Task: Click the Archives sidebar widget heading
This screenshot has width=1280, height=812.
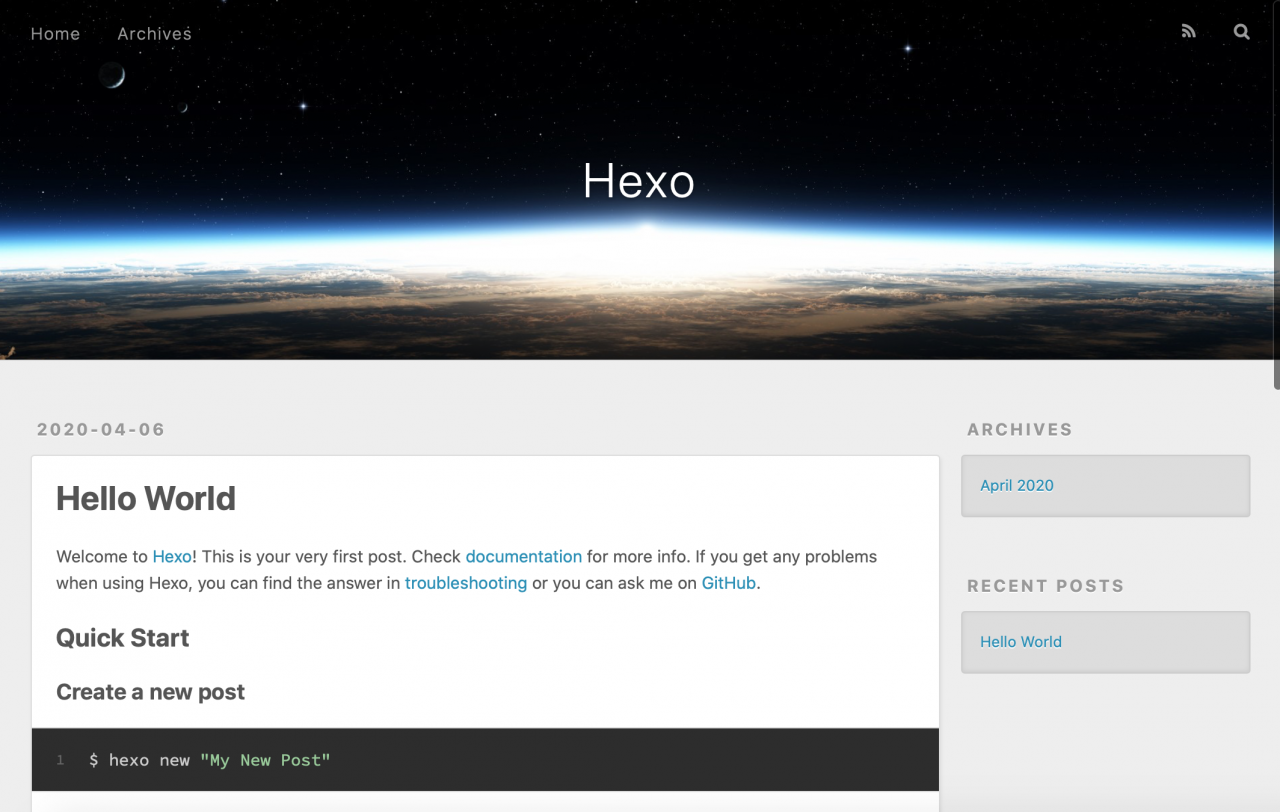Action: click(x=1019, y=430)
